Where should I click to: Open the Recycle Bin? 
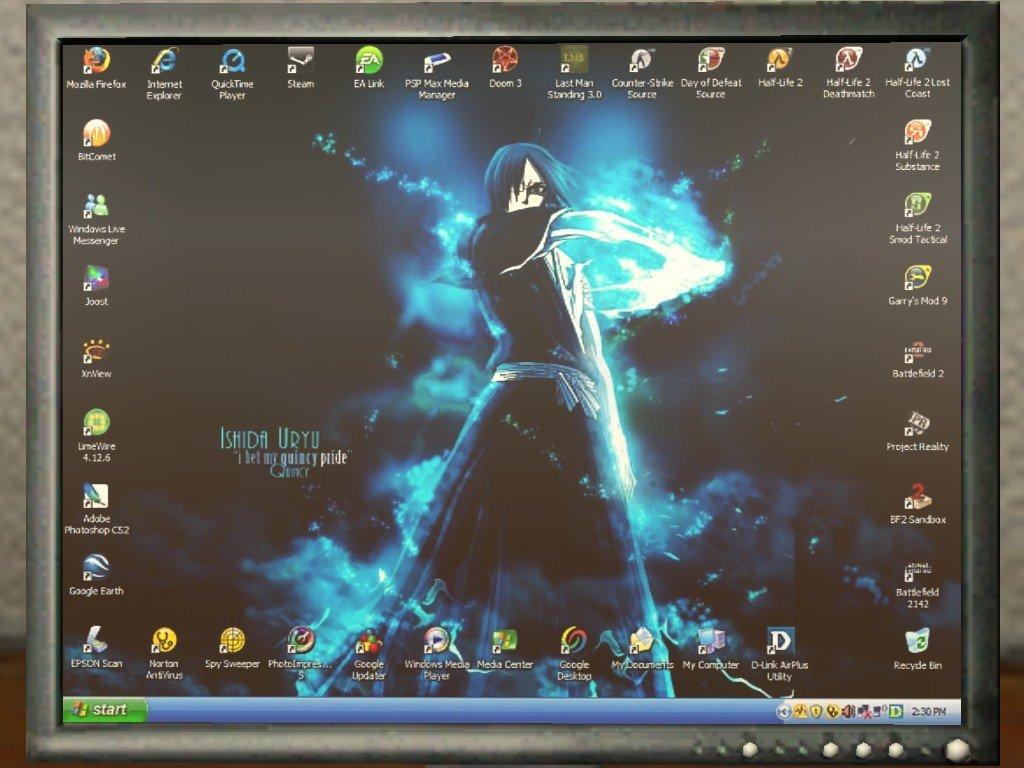917,642
